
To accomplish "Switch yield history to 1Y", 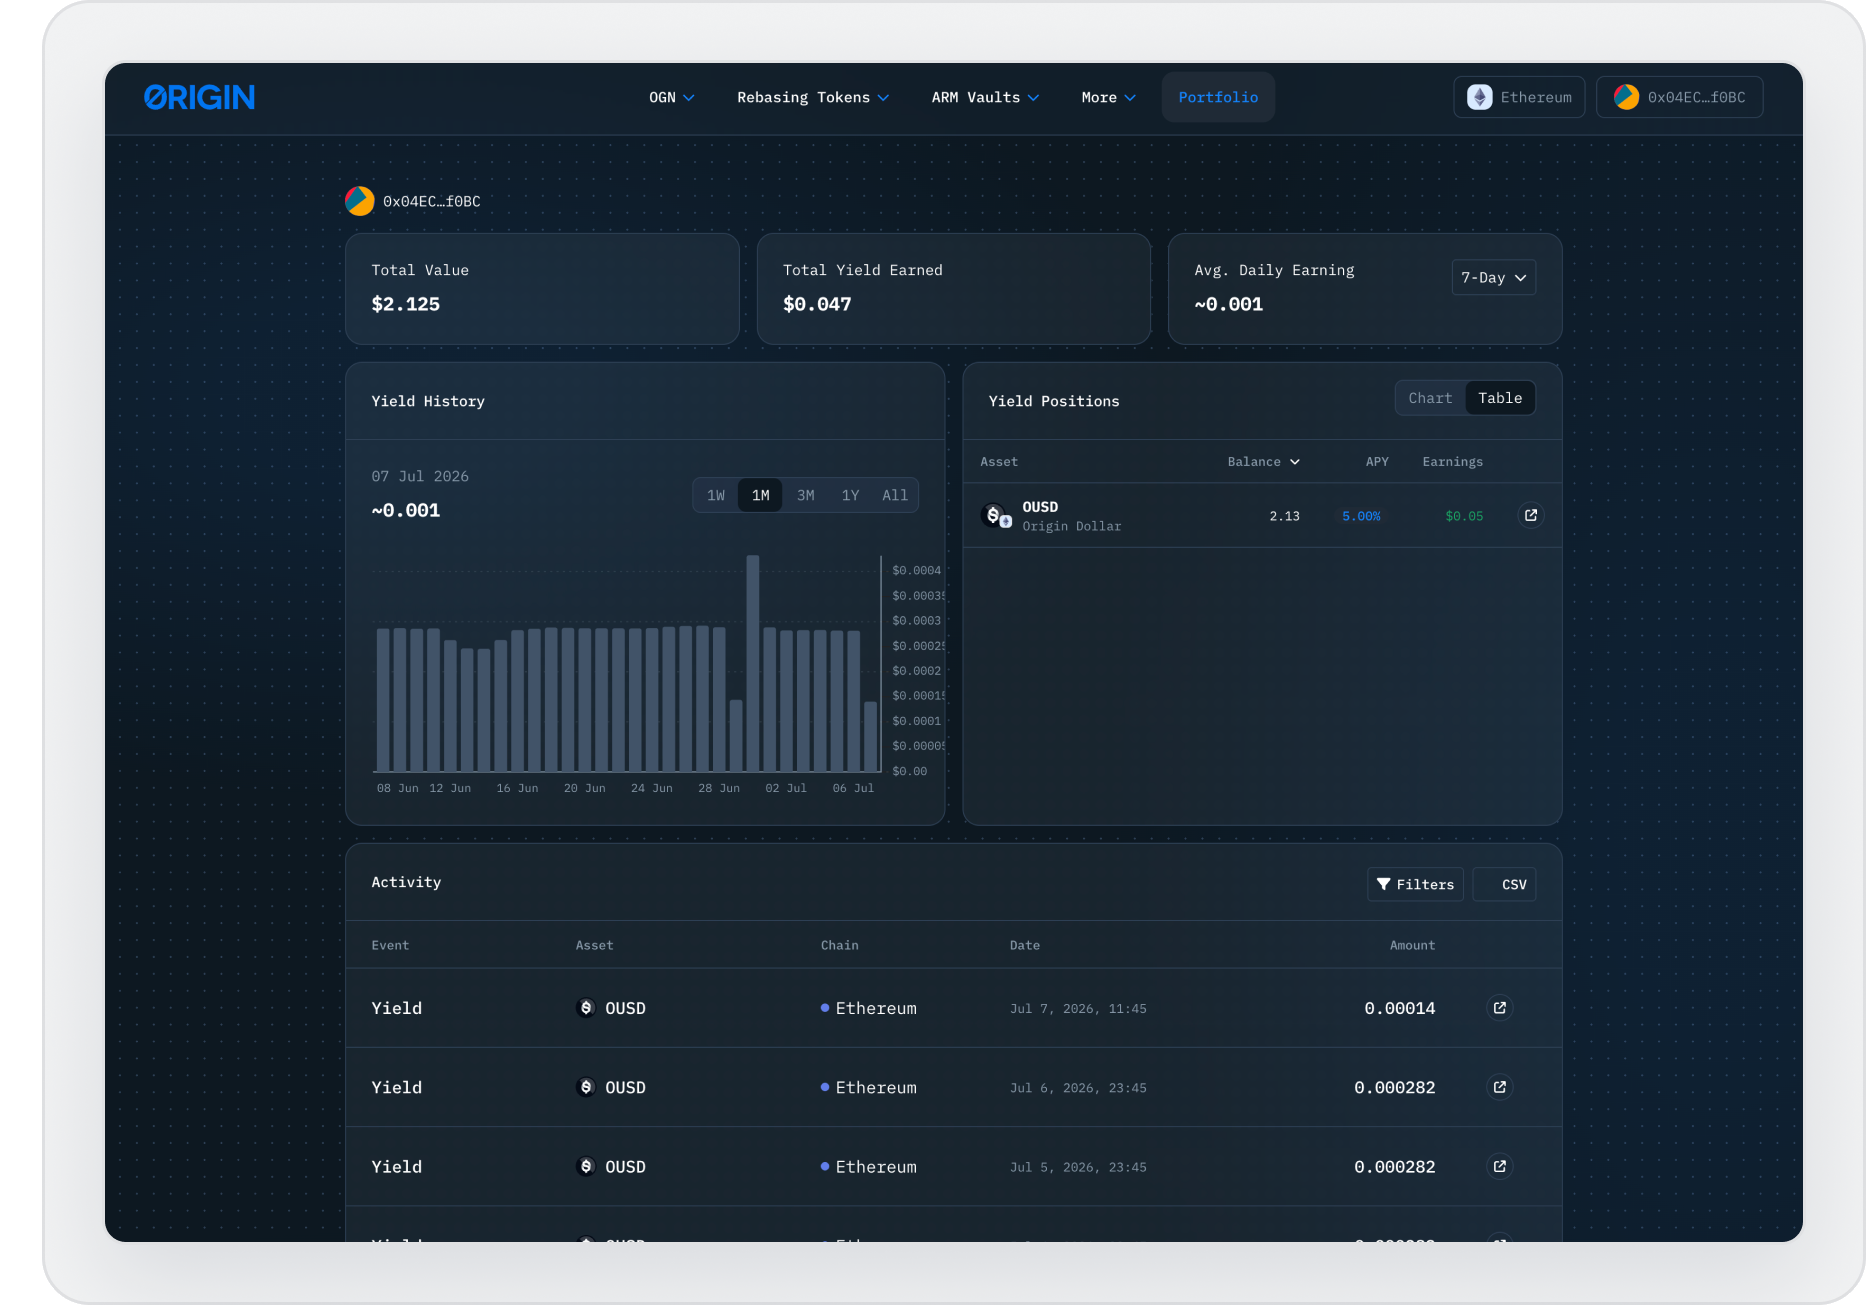I will [x=850, y=495].
